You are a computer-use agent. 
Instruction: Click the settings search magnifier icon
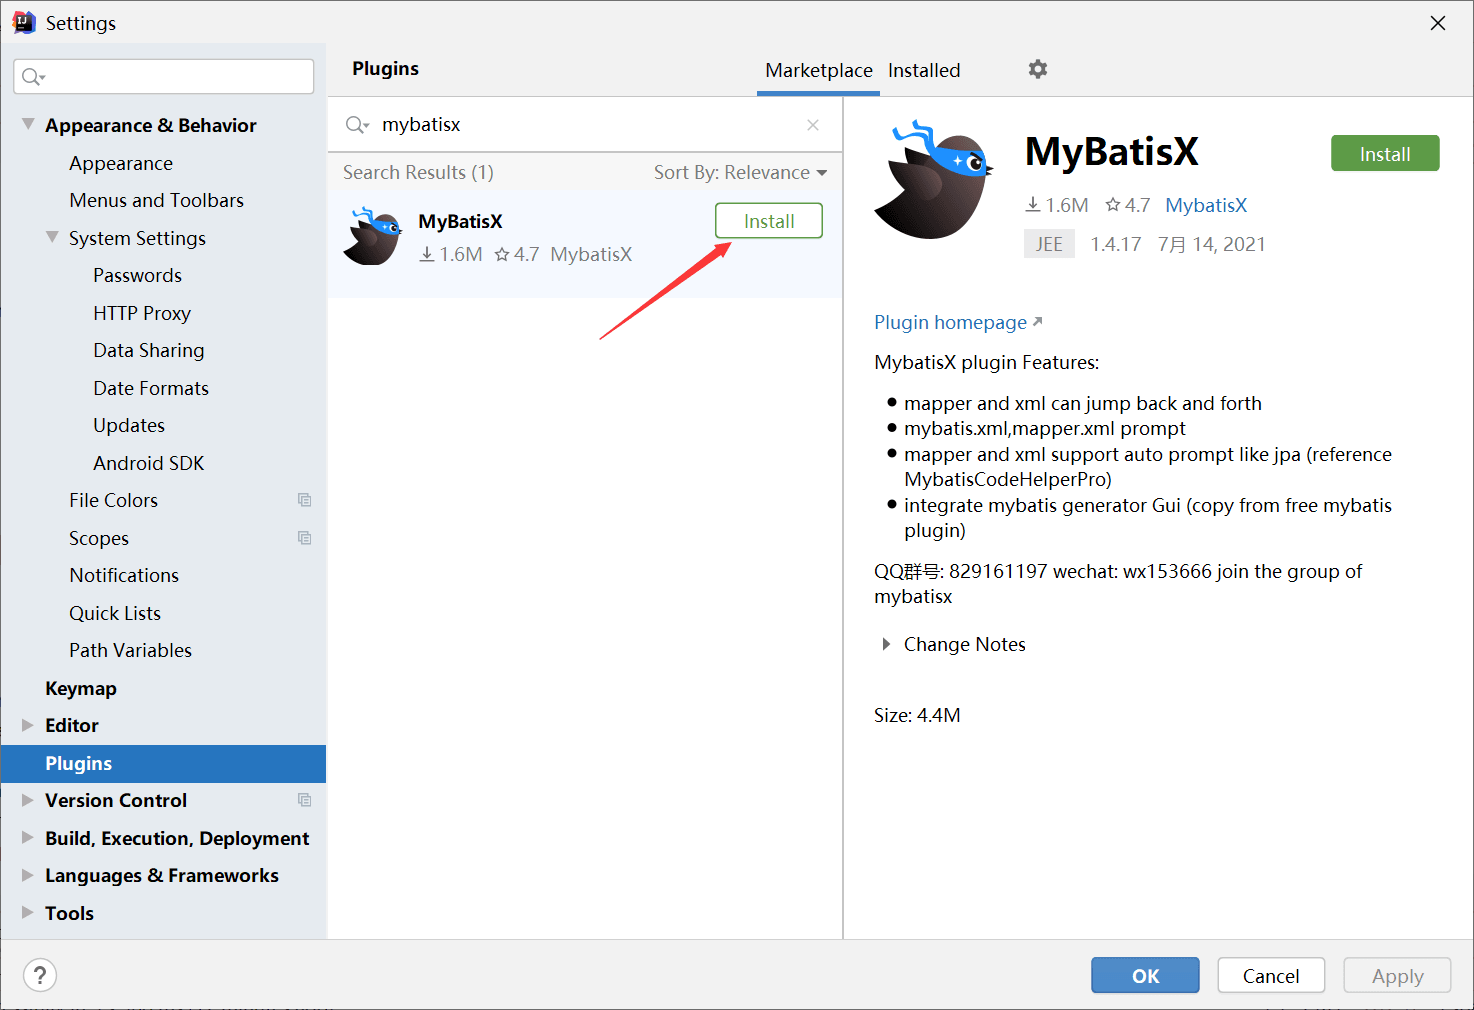[x=33, y=77]
